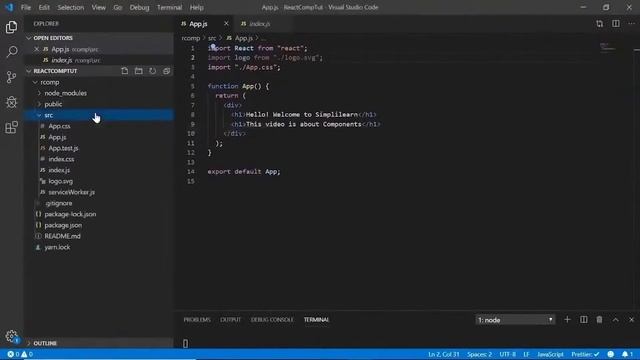Open the Debug view icon
Screen dimensions: 640x360
(11, 102)
